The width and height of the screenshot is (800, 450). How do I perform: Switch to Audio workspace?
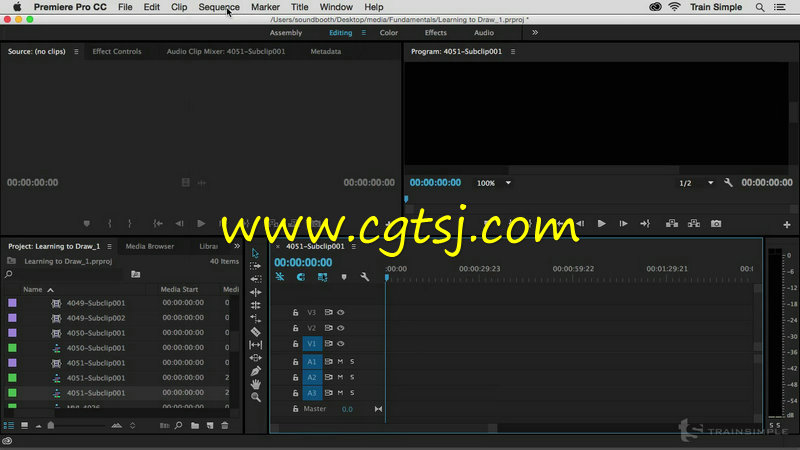[x=484, y=33]
